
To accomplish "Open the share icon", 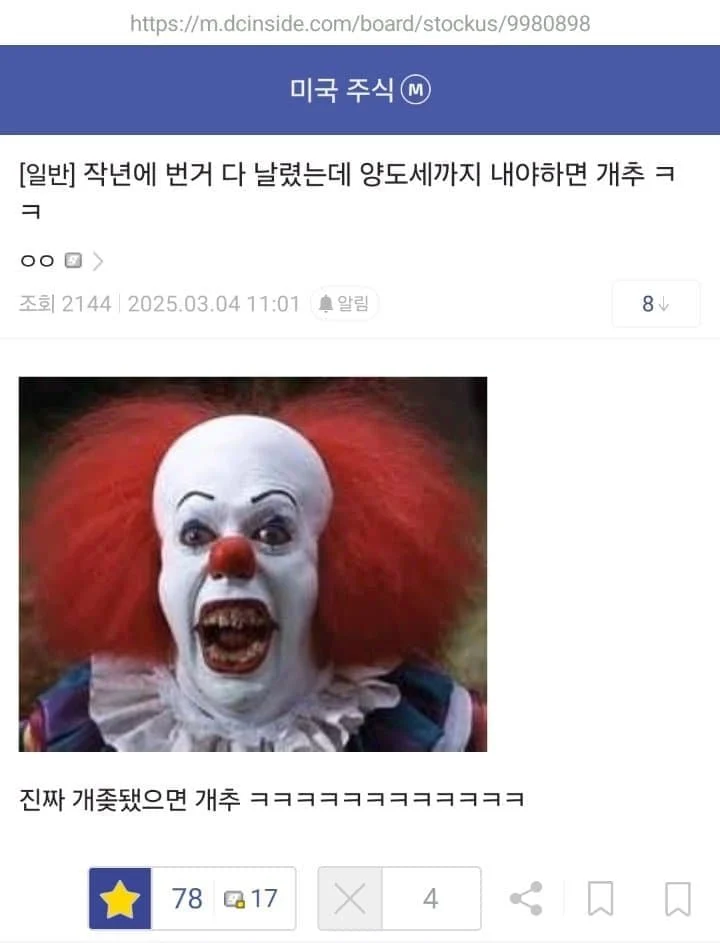I will click(x=526, y=898).
